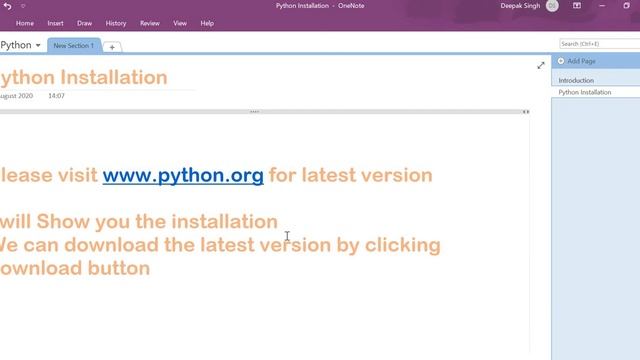The height and width of the screenshot is (360, 640).
Task: Open the Quick Access toolbar customize arrow
Action: [x=23, y=6]
